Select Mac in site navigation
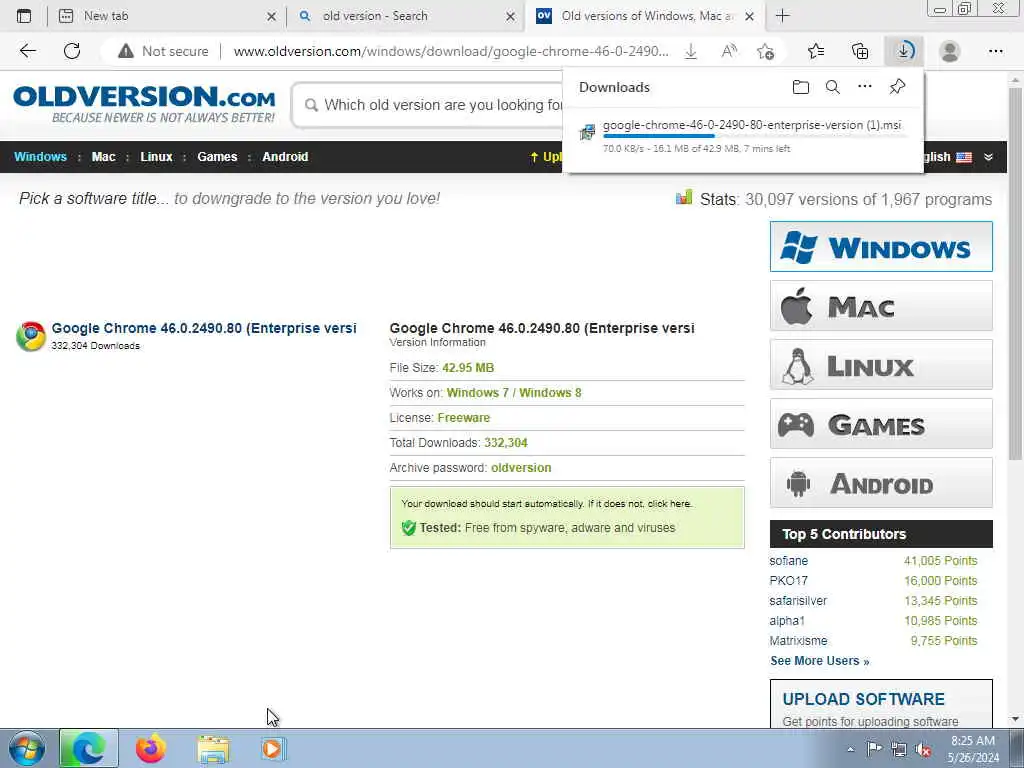This screenshot has width=1024, height=768. click(103, 157)
